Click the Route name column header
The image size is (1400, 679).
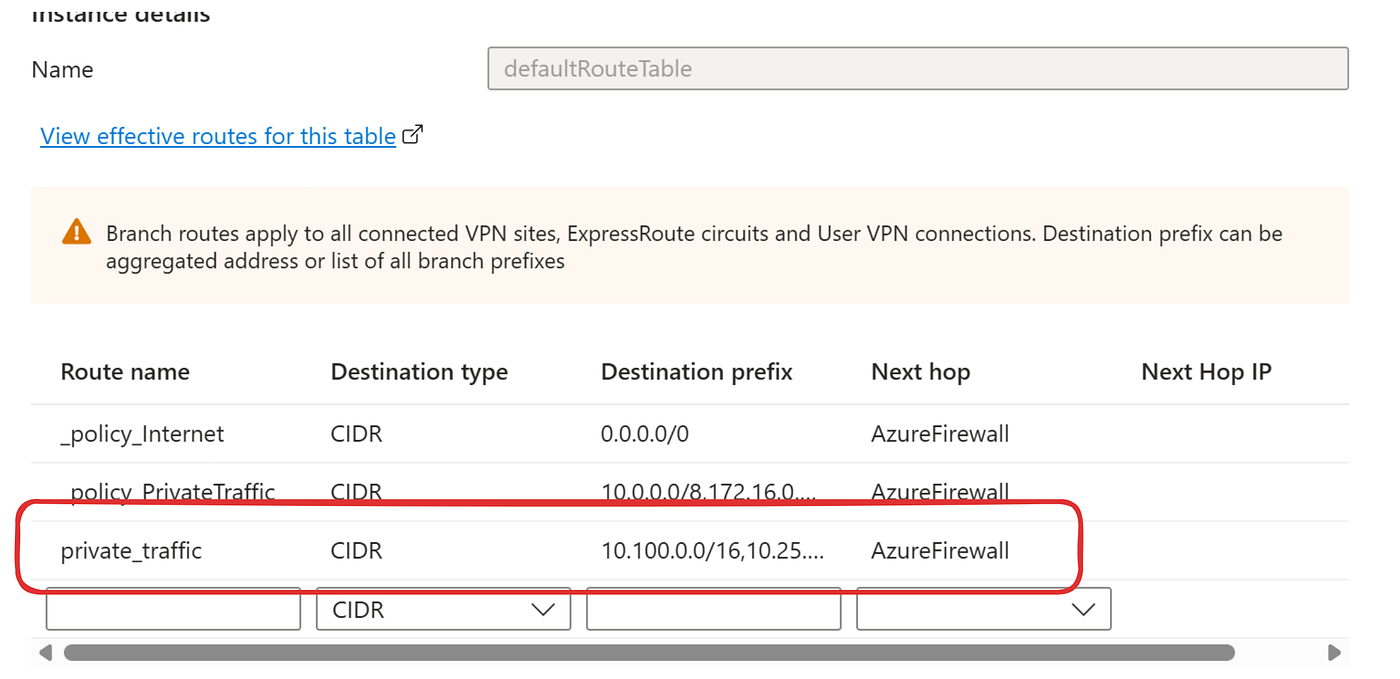(125, 372)
